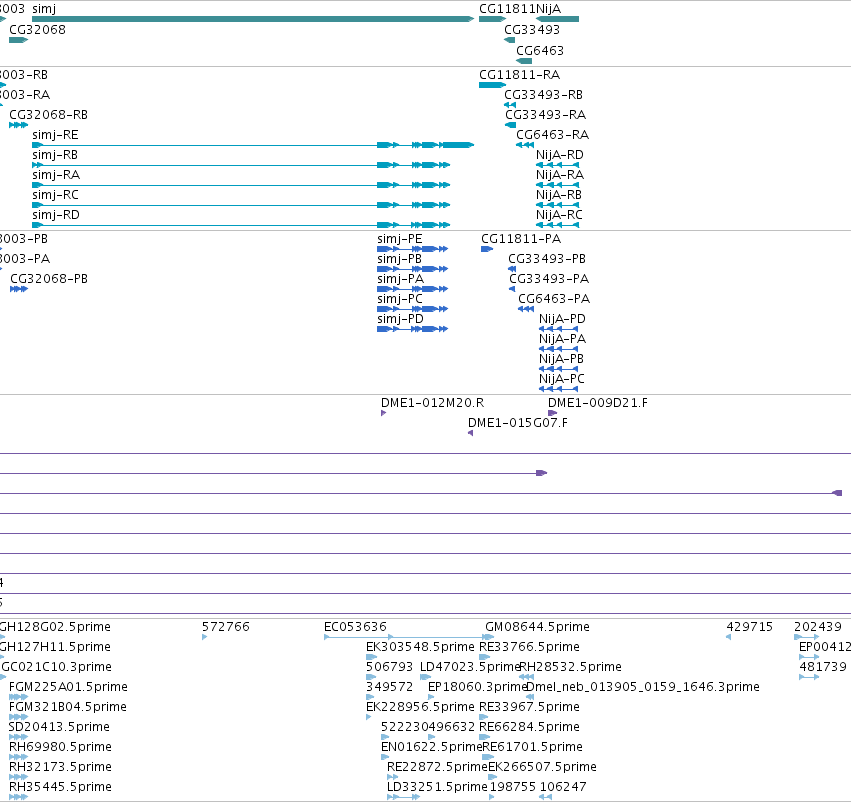Click the CG33493-RA transcript label

tap(545, 115)
